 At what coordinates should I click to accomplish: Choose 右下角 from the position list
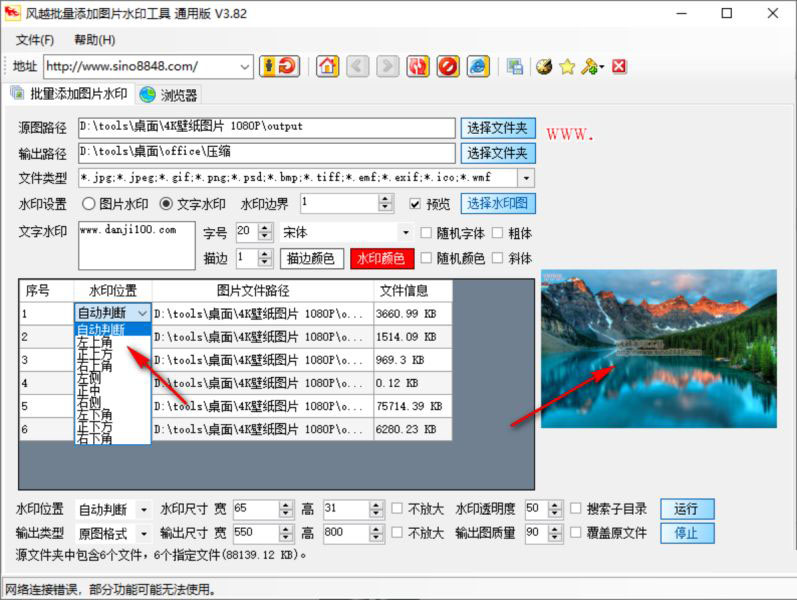[x=95, y=438]
